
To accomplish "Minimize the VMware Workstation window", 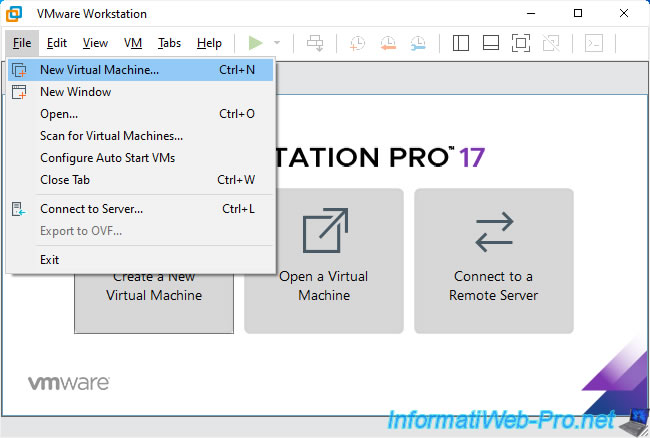I will click(x=531, y=13).
